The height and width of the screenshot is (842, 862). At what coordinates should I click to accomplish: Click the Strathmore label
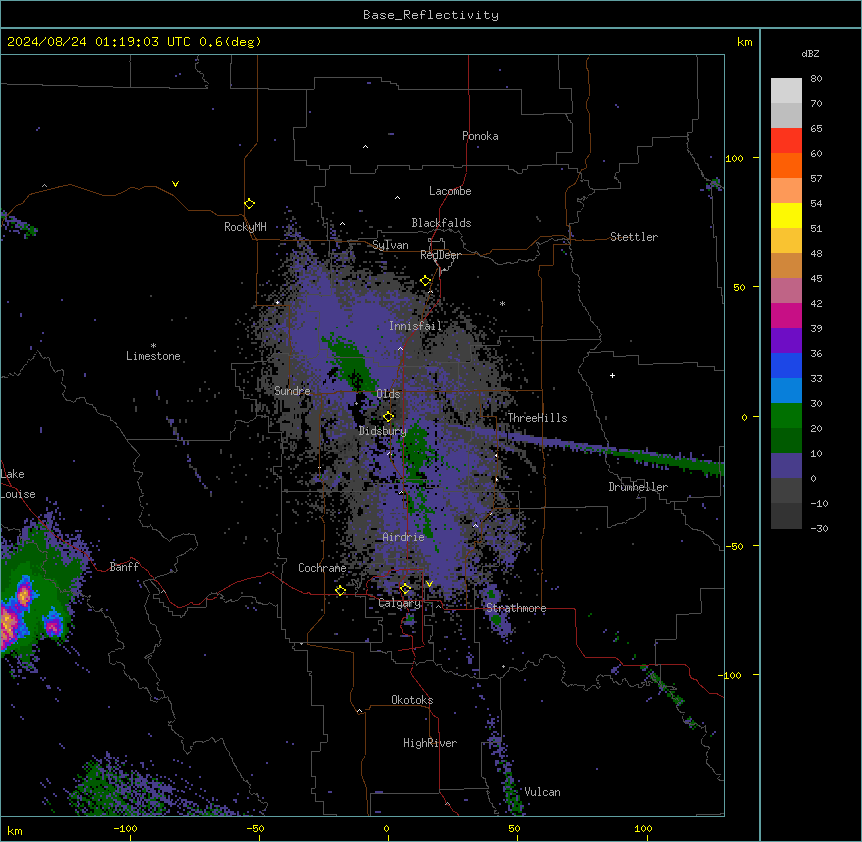[516, 608]
